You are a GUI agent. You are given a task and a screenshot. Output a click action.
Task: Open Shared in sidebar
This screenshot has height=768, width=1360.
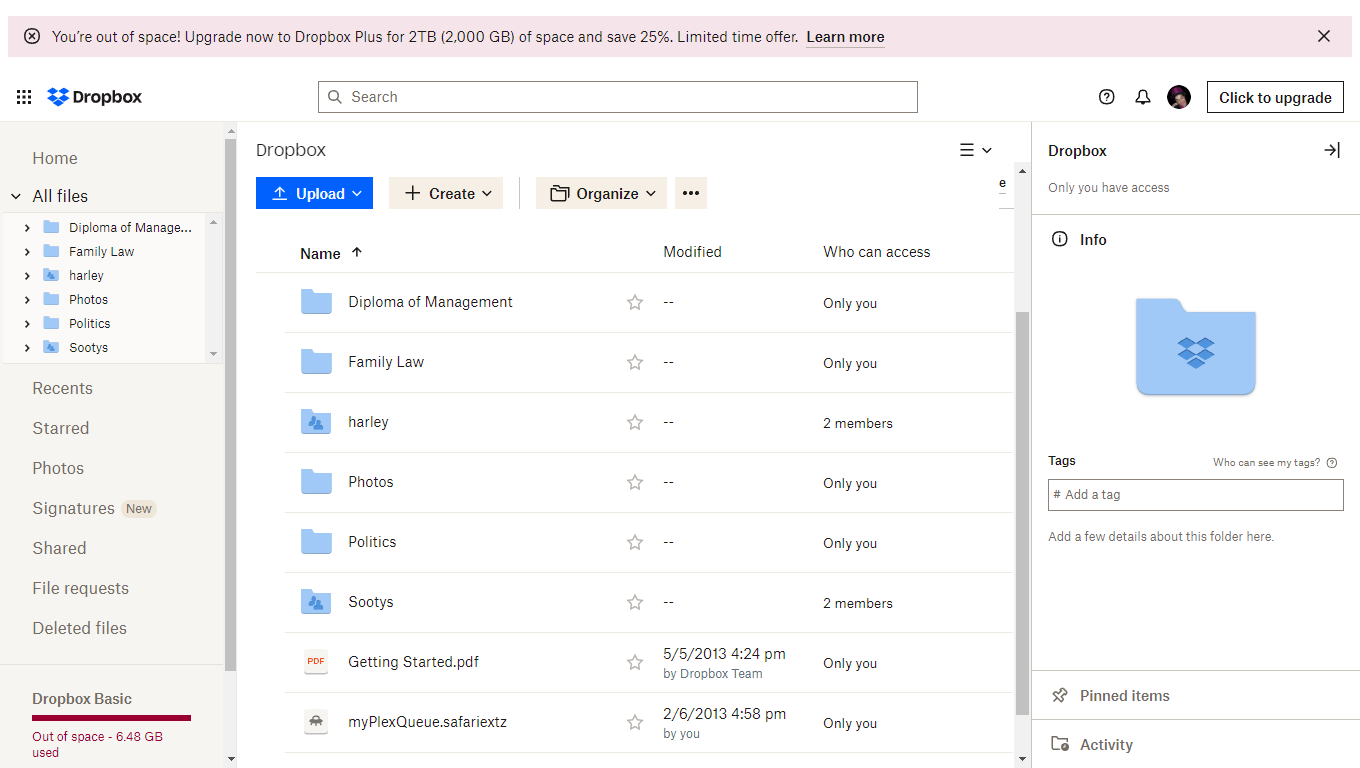pyautogui.click(x=59, y=548)
